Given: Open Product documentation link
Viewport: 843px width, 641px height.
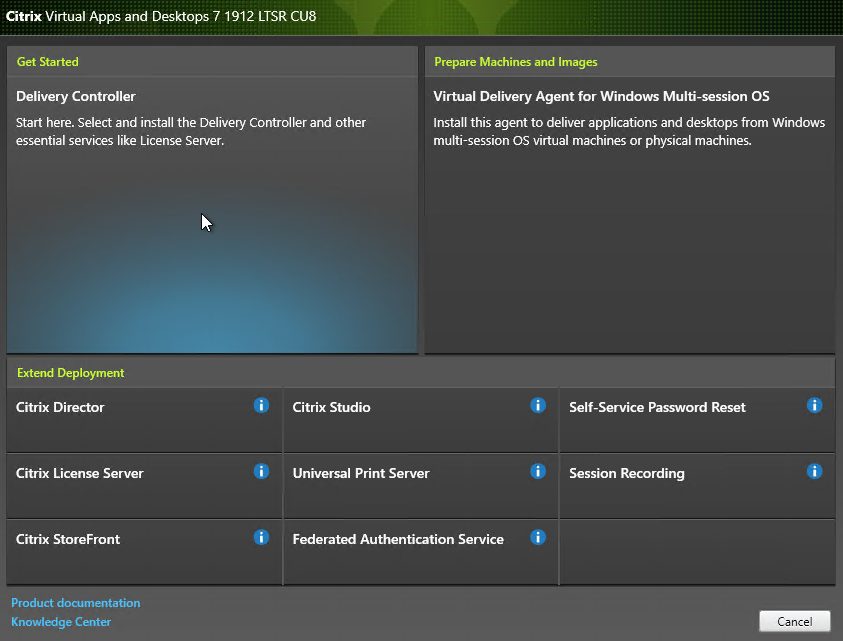Looking at the screenshot, I should coord(76,603).
